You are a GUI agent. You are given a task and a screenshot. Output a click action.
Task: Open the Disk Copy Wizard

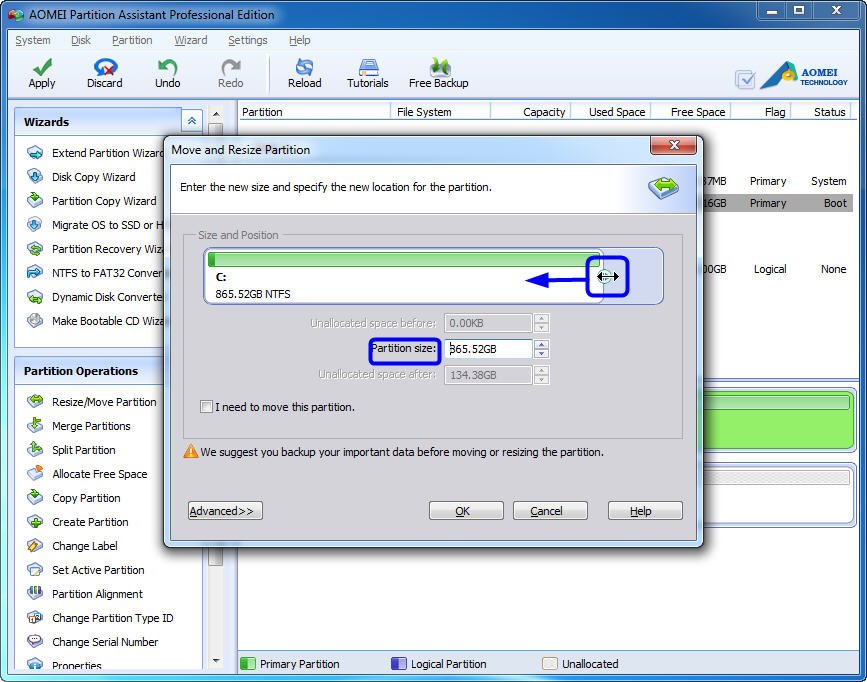pos(81,177)
